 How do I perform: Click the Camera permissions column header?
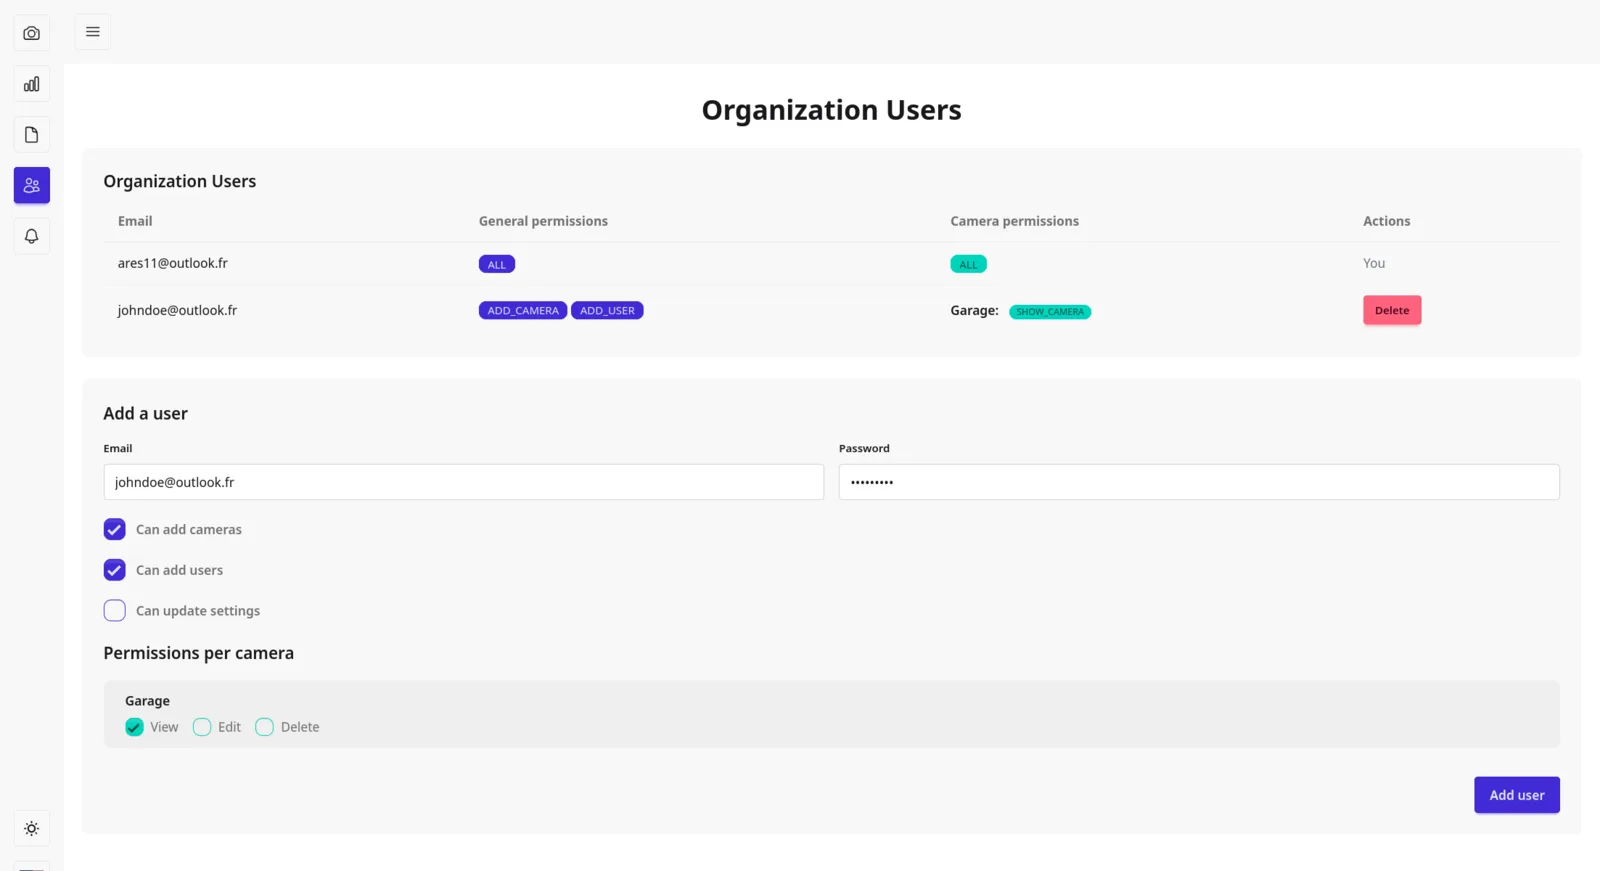coord(1014,221)
